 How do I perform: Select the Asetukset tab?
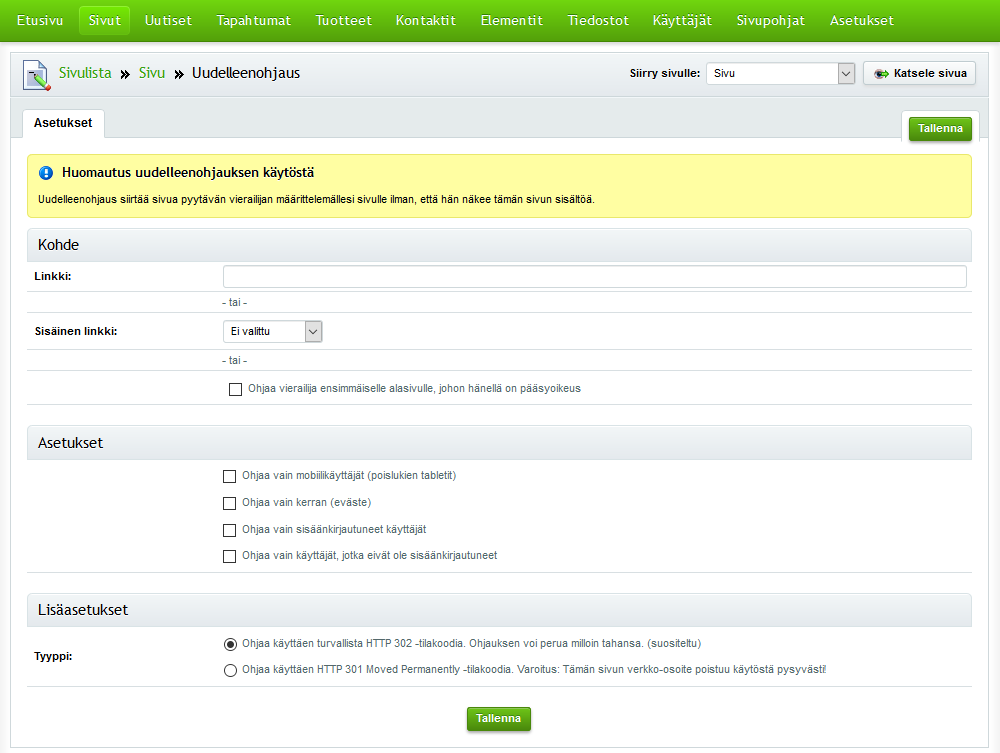pos(63,123)
